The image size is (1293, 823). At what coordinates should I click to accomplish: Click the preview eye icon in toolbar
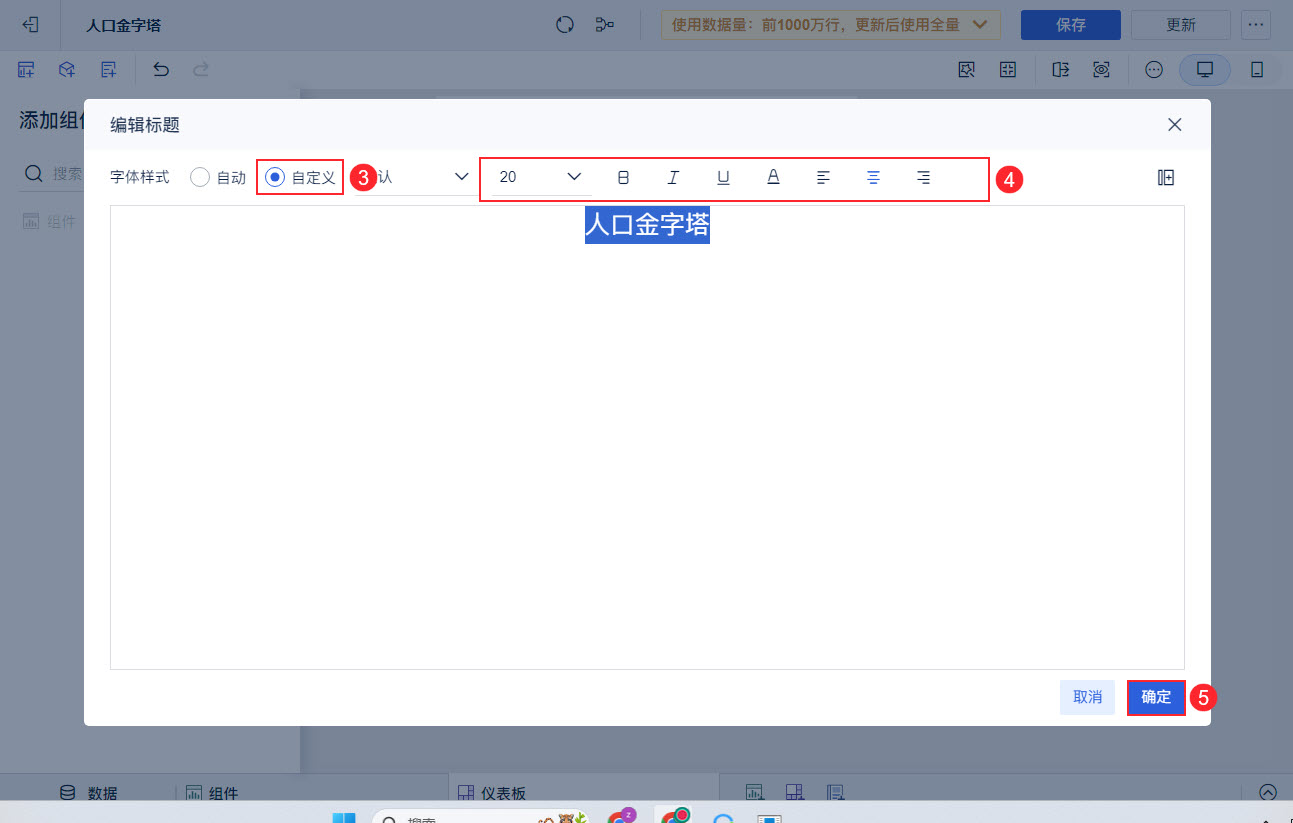pyautogui.click(x=1101, y=70)
